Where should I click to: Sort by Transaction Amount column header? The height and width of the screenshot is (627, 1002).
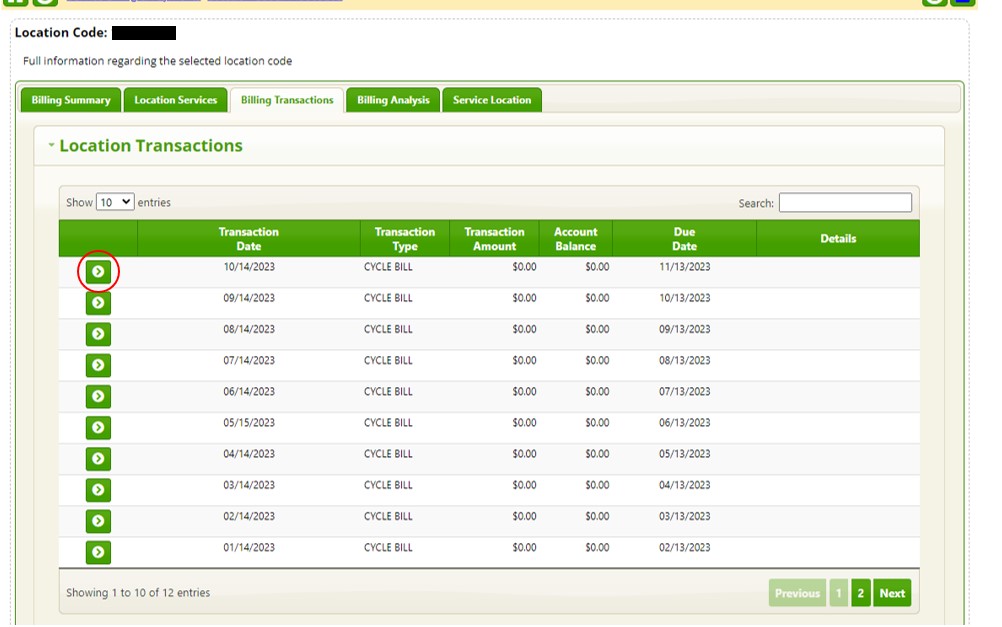(494, 238)
